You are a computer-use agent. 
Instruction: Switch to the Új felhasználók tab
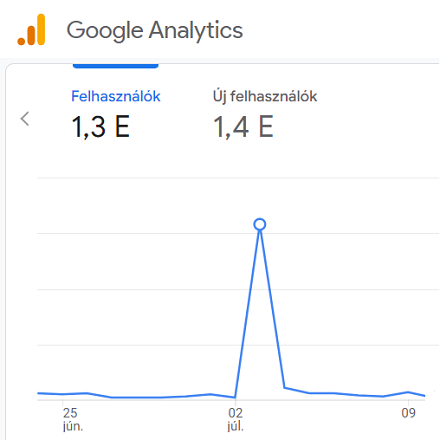265,96
